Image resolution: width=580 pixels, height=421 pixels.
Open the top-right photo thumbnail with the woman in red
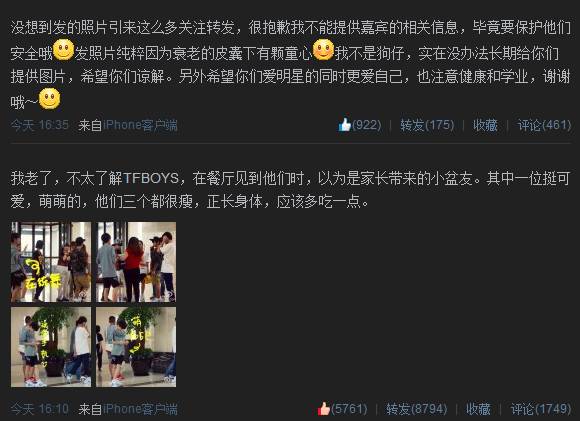point(136,262)
